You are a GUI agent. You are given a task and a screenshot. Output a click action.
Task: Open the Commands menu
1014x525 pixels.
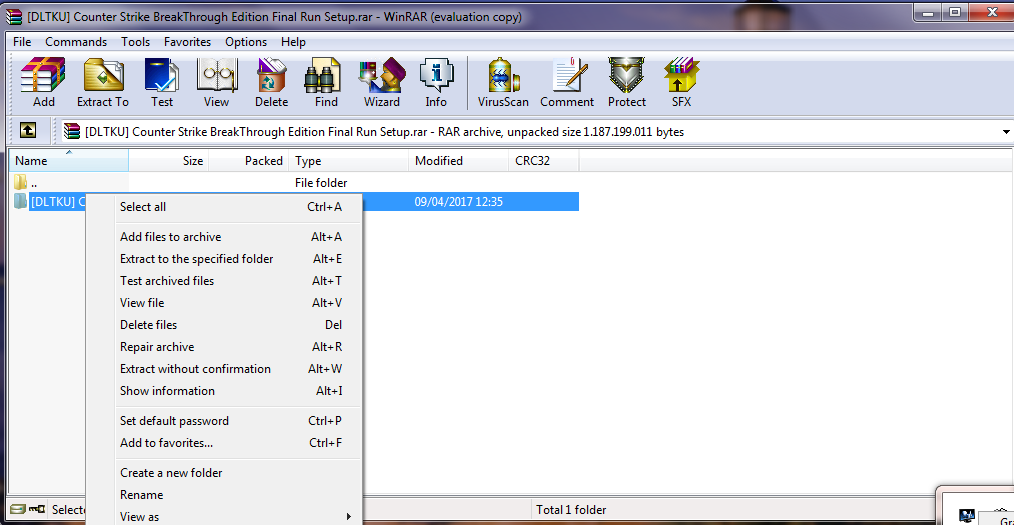(x=76, y=41)
